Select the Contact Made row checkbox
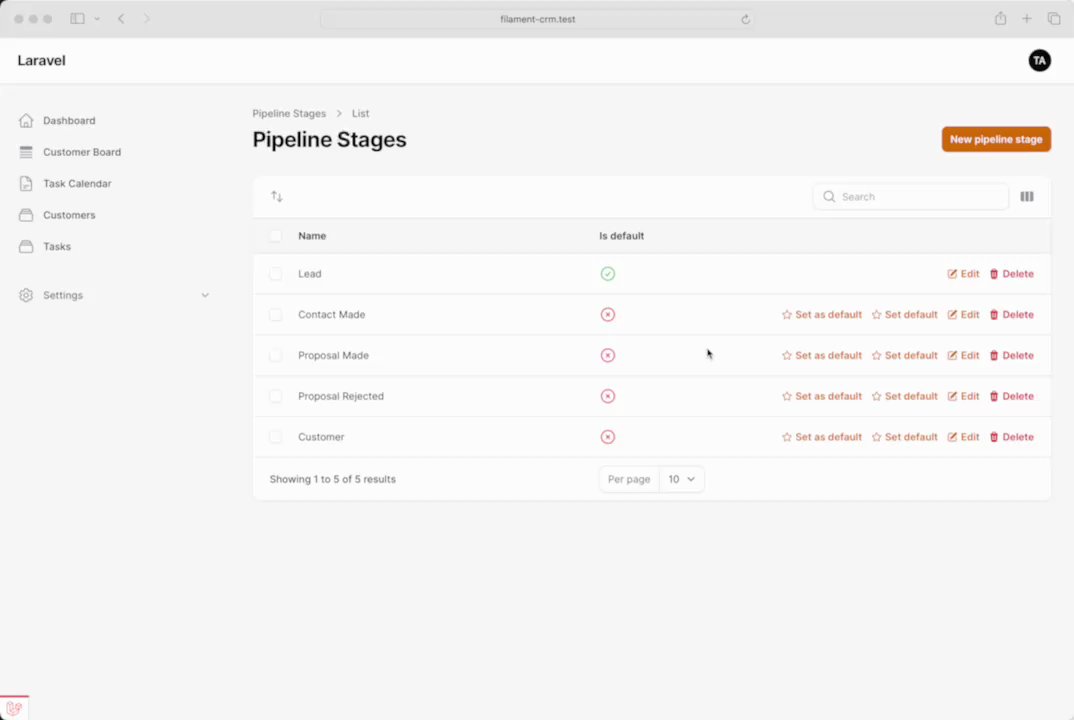 (x=276, y=315)
